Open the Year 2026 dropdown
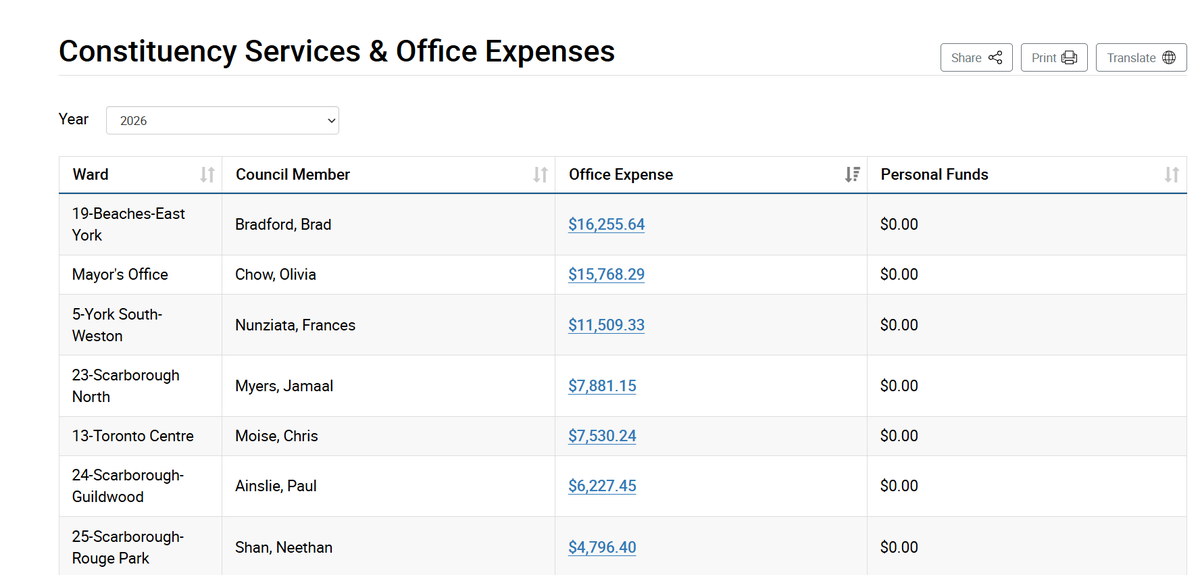 click(222, 120)
